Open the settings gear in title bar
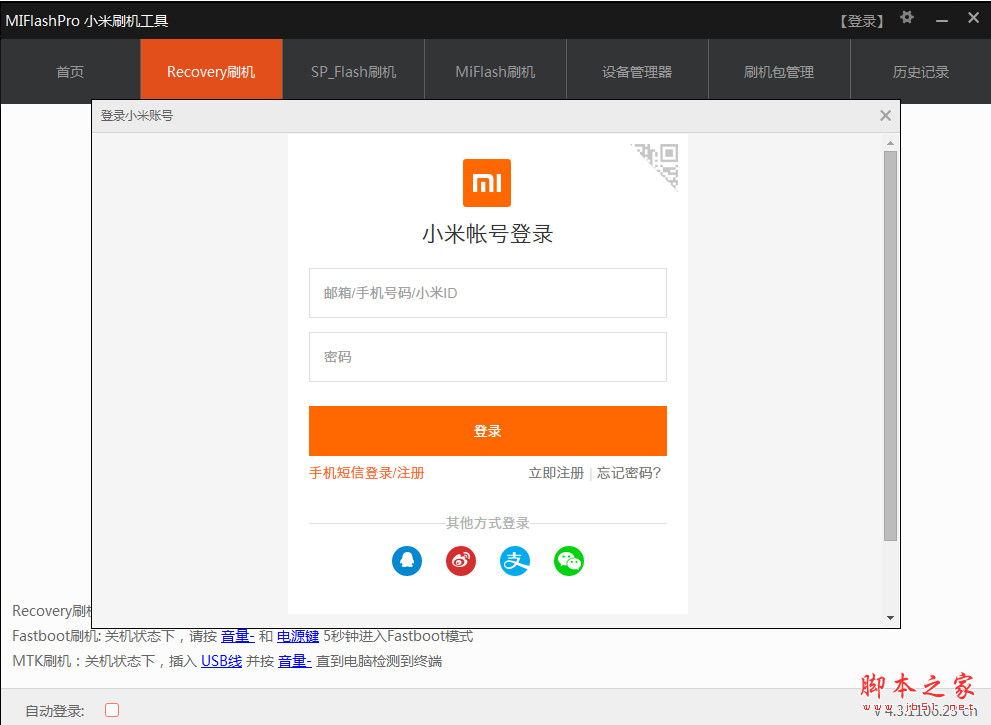The image size is (991, 725). pos(907,18)
